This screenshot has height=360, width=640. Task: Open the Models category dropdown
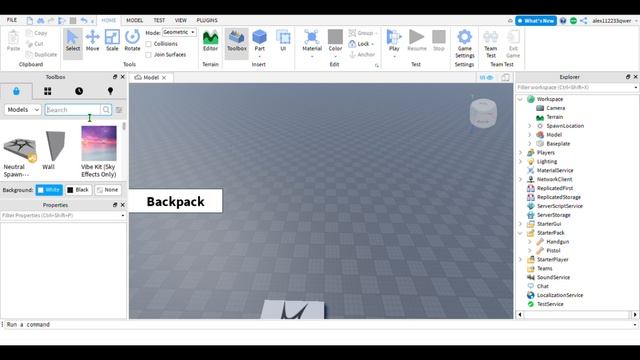[x=23, y=109]
